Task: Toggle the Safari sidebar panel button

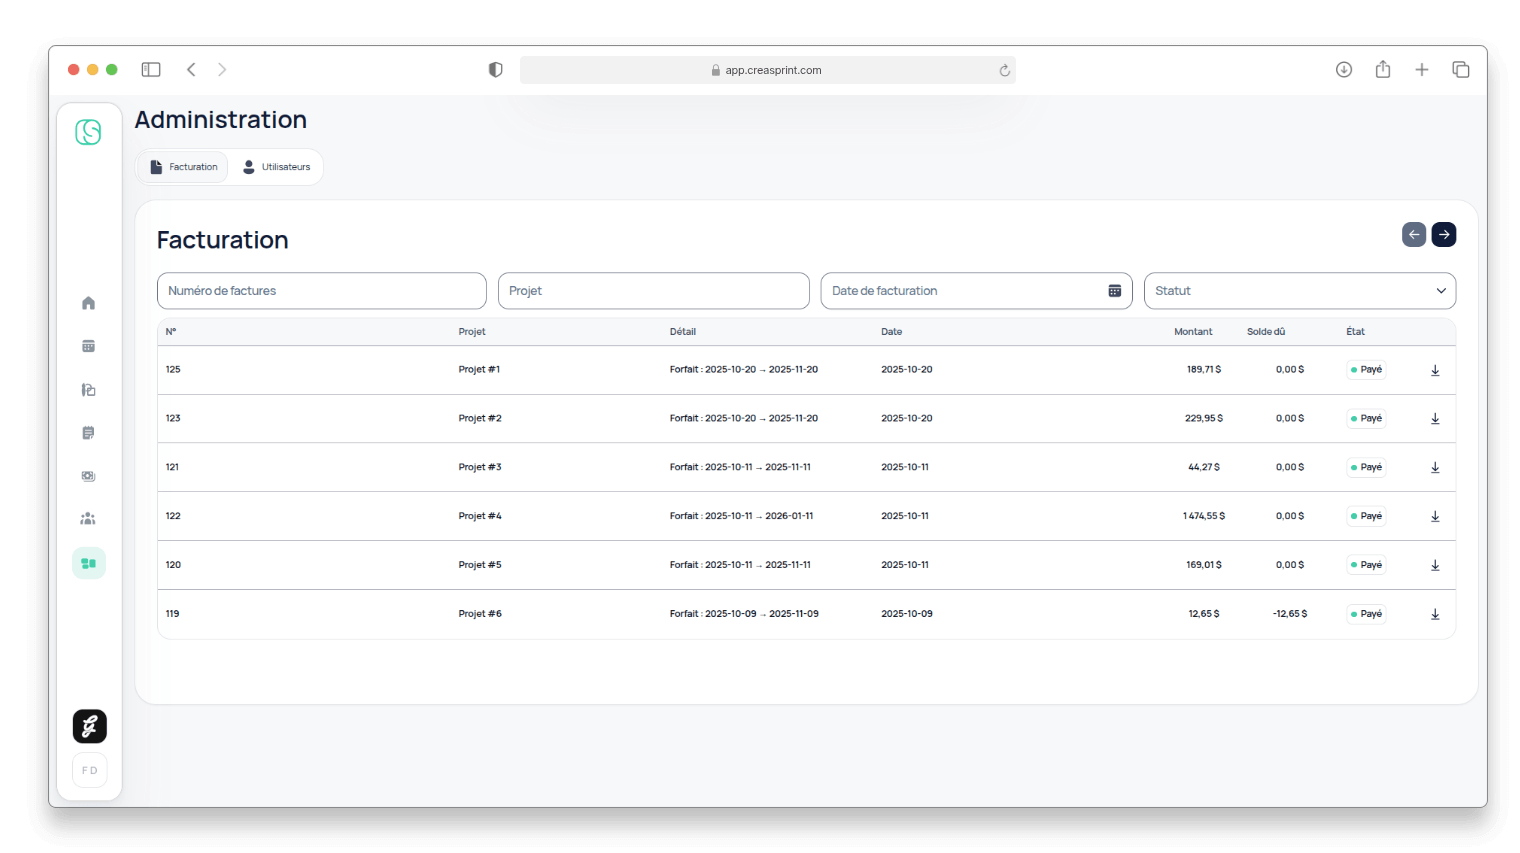Action: (x=151, y=70)
